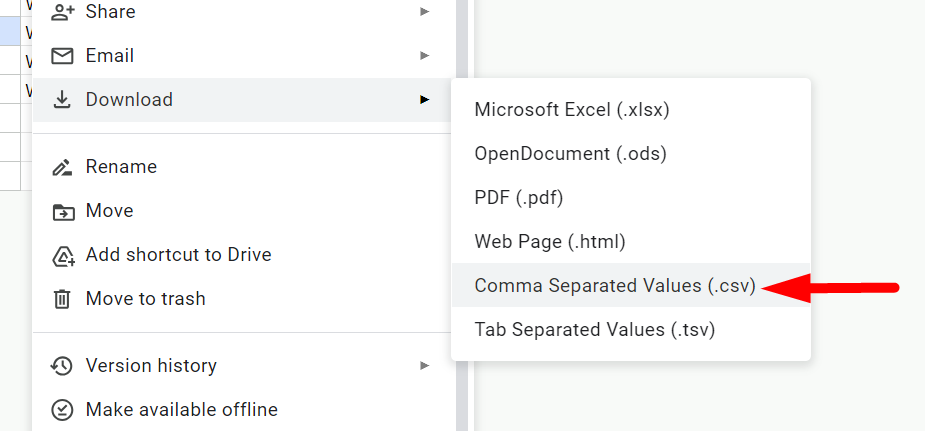Pick Web Page (.html) export

tap(550, 242)
